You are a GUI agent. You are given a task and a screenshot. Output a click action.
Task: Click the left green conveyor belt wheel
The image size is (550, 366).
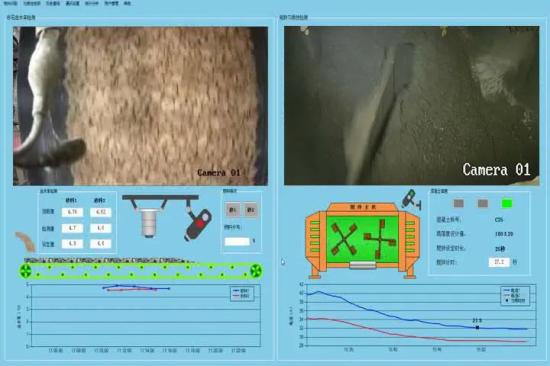point(25,270)
